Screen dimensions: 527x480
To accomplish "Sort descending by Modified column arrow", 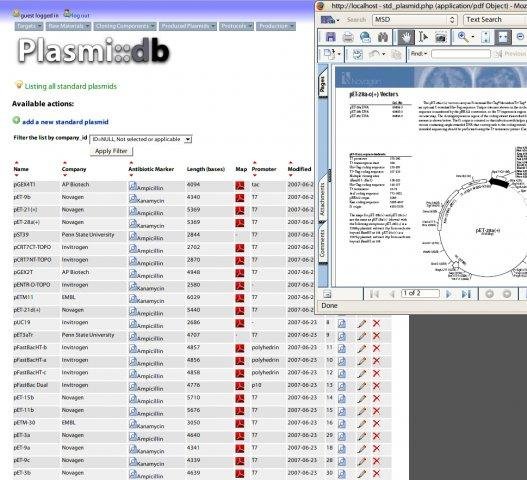I will click(x=291, y=175).
